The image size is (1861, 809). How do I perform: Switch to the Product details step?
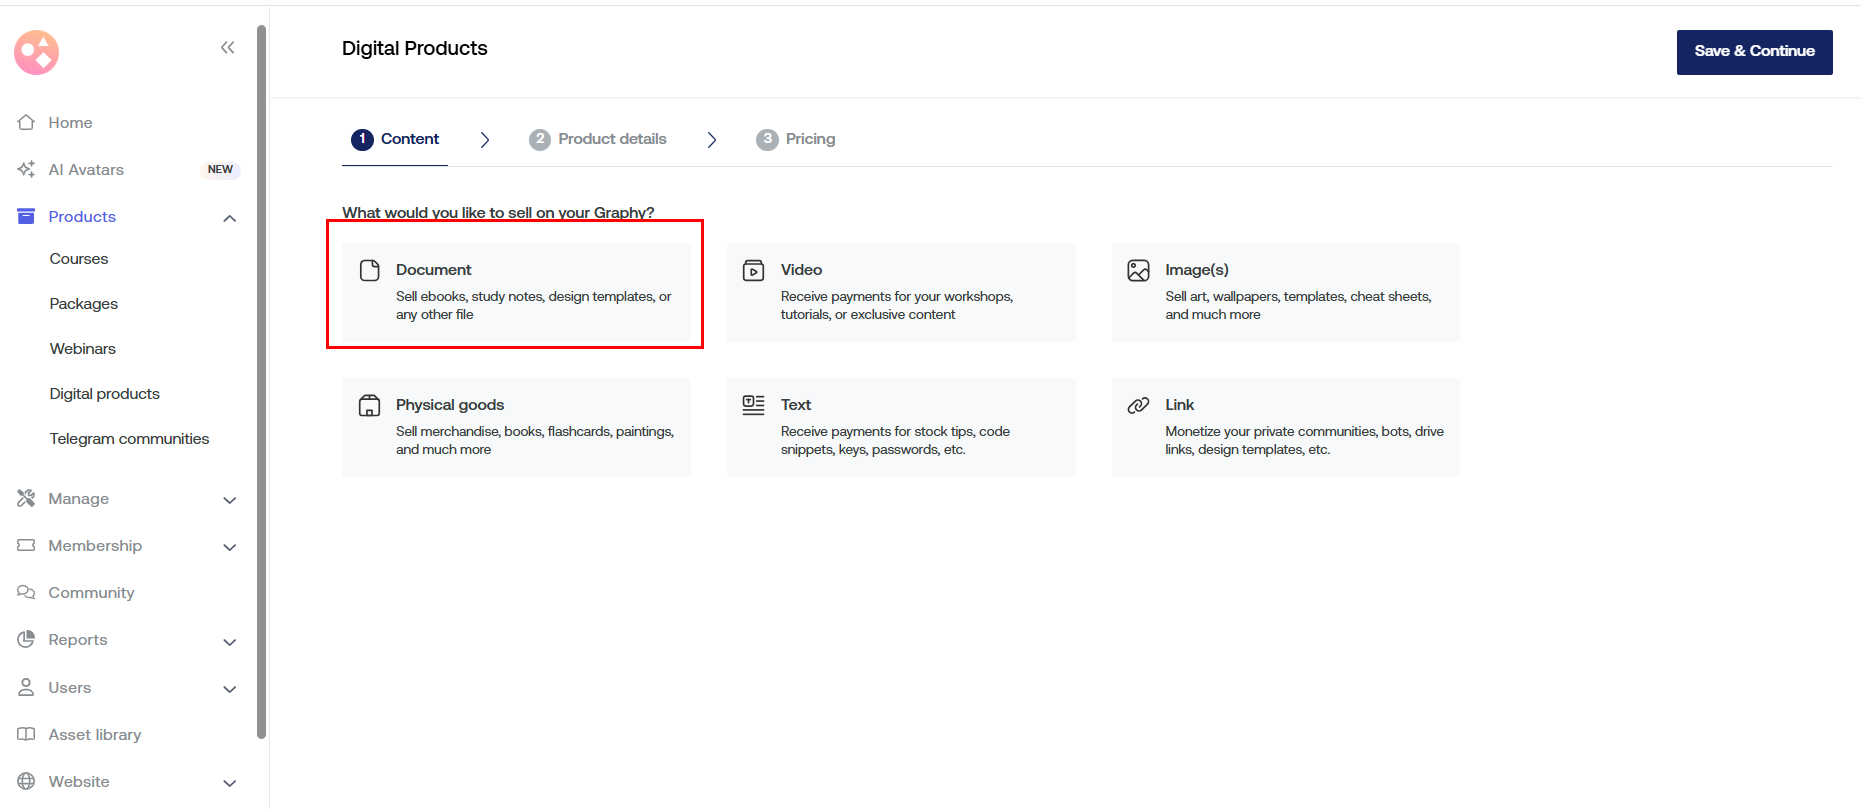coord(598,139)
